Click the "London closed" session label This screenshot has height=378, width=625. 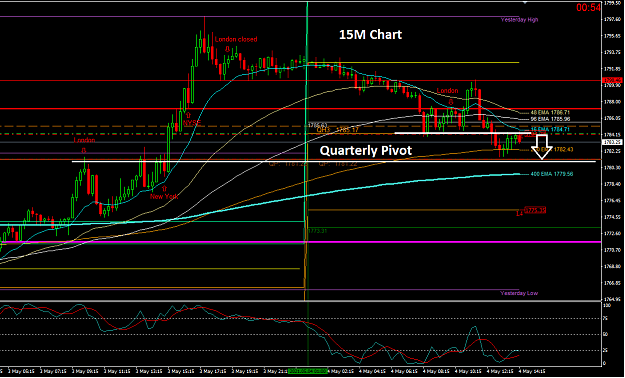236,39
